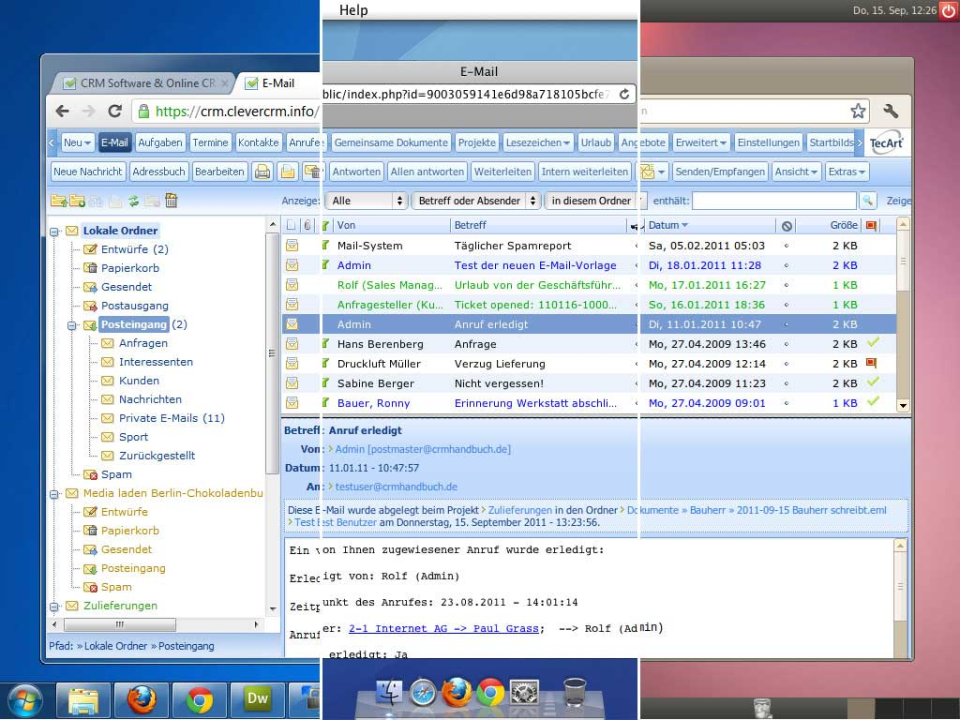Click the Dreamweaver icon in Windows taskbar

click(x=257, y=699)
